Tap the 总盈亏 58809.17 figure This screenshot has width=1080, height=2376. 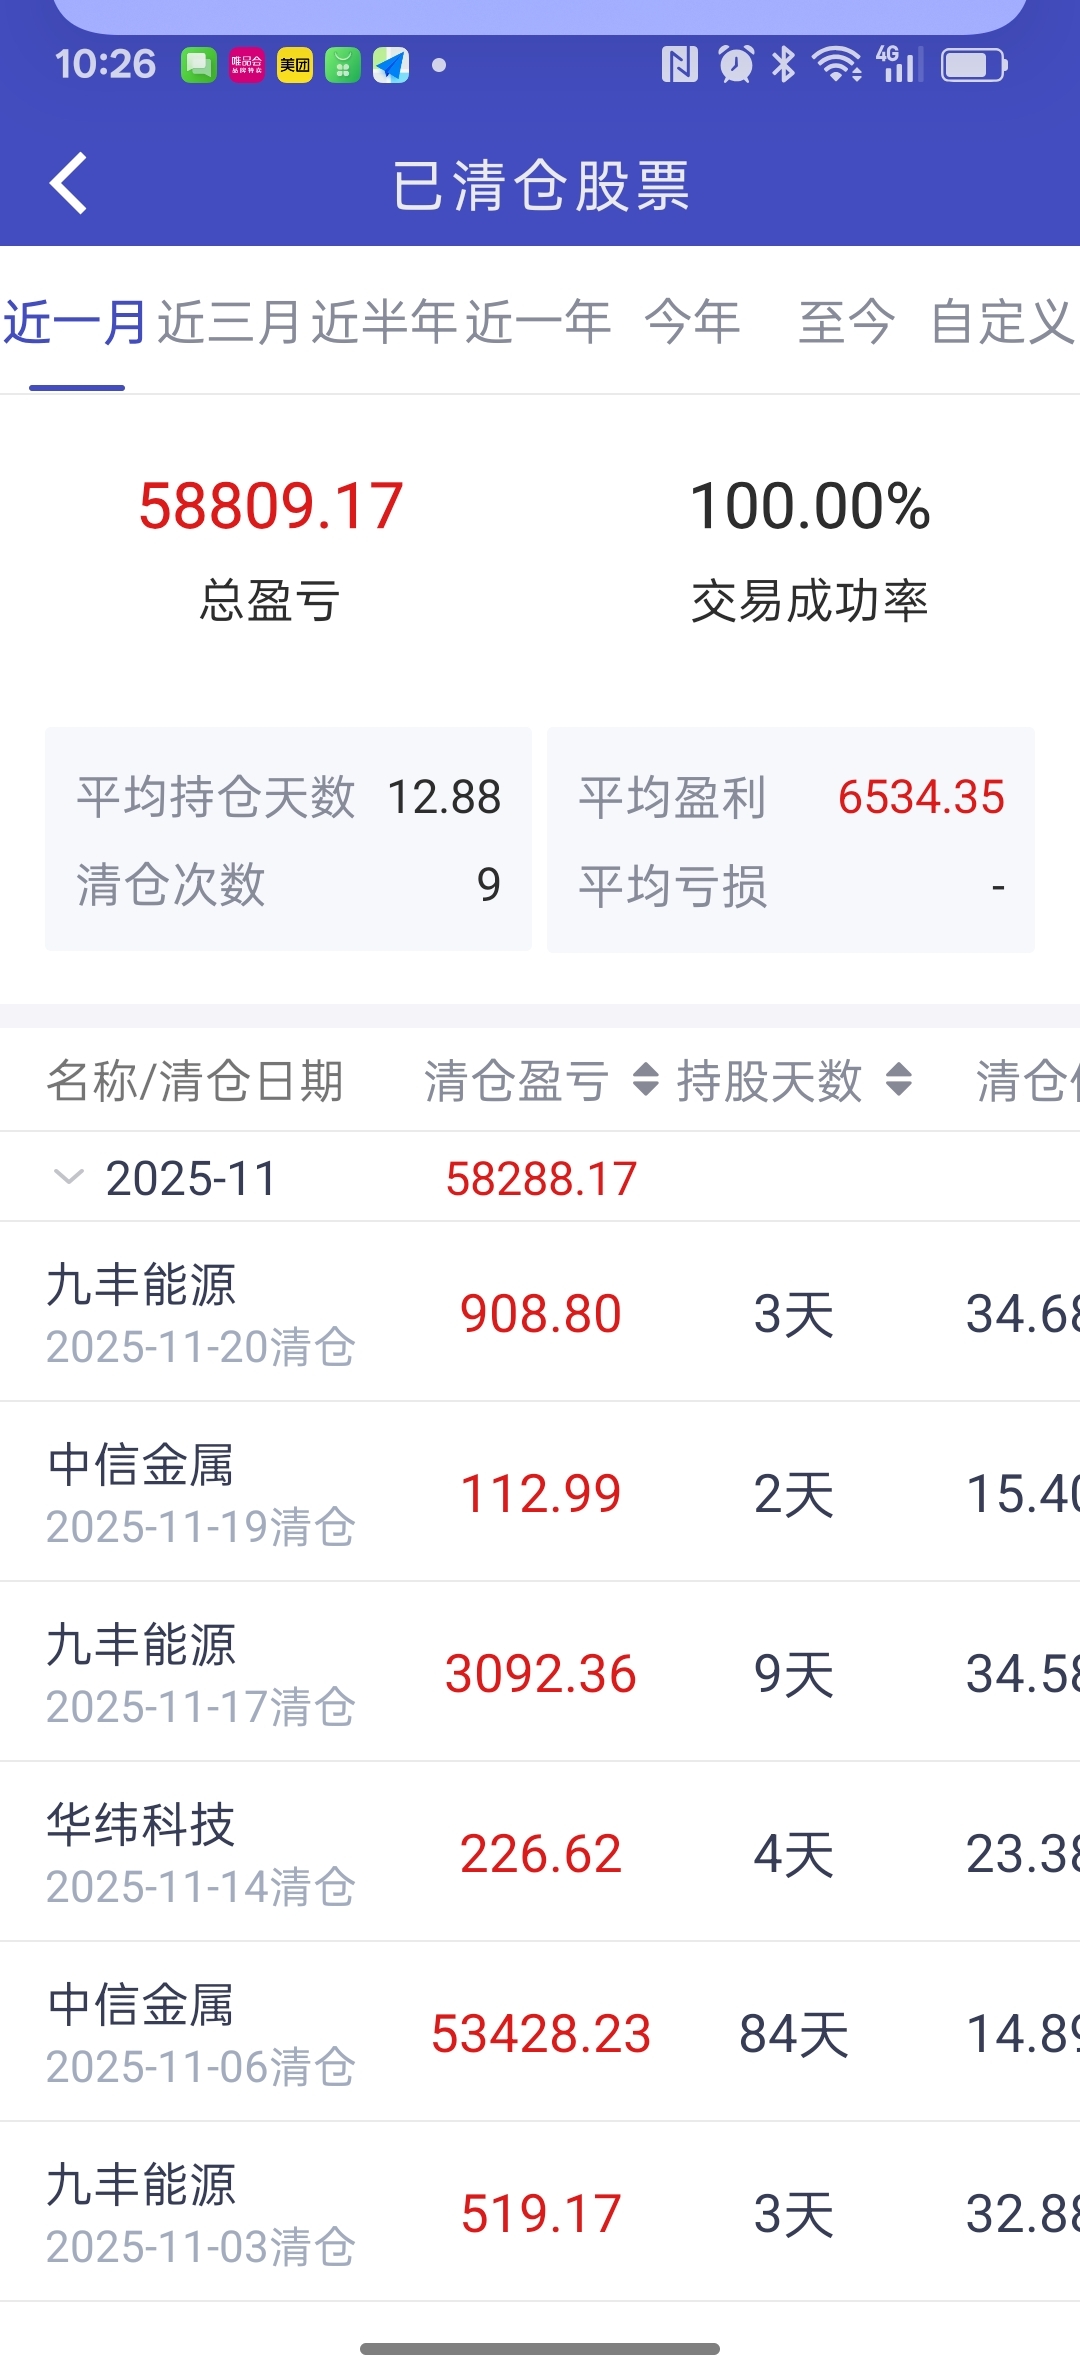coord(271,506)
